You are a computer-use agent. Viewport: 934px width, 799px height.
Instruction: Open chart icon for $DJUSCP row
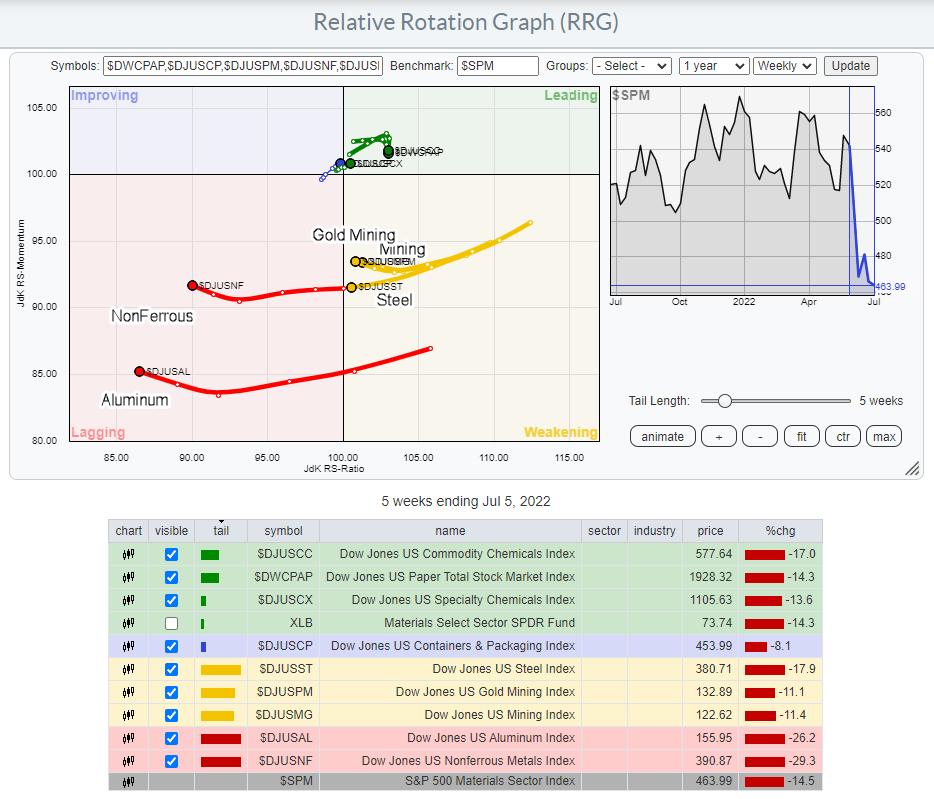(128, 646)
